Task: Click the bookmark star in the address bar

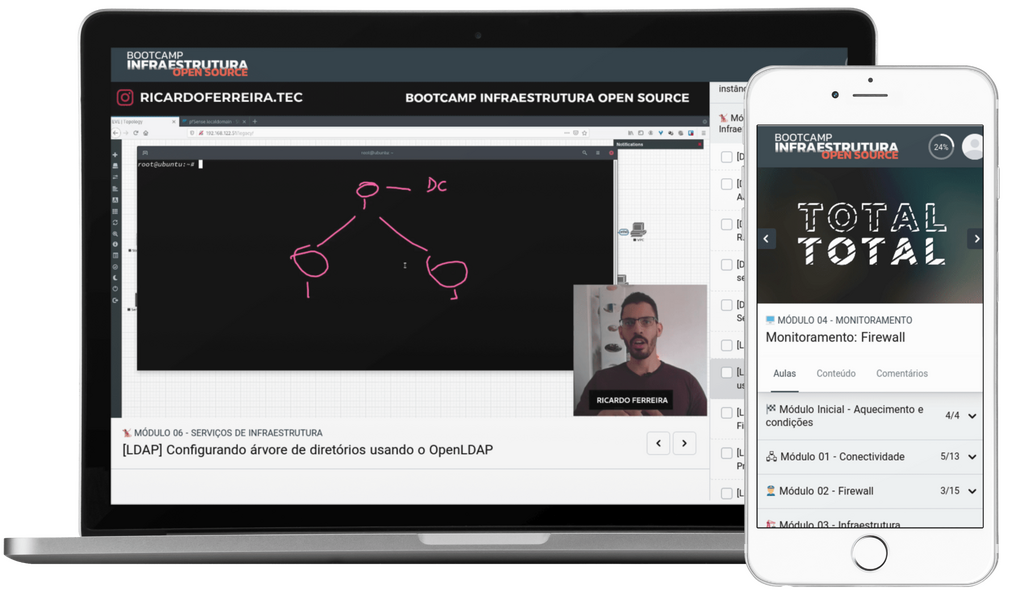Action: tap(584, 133)
